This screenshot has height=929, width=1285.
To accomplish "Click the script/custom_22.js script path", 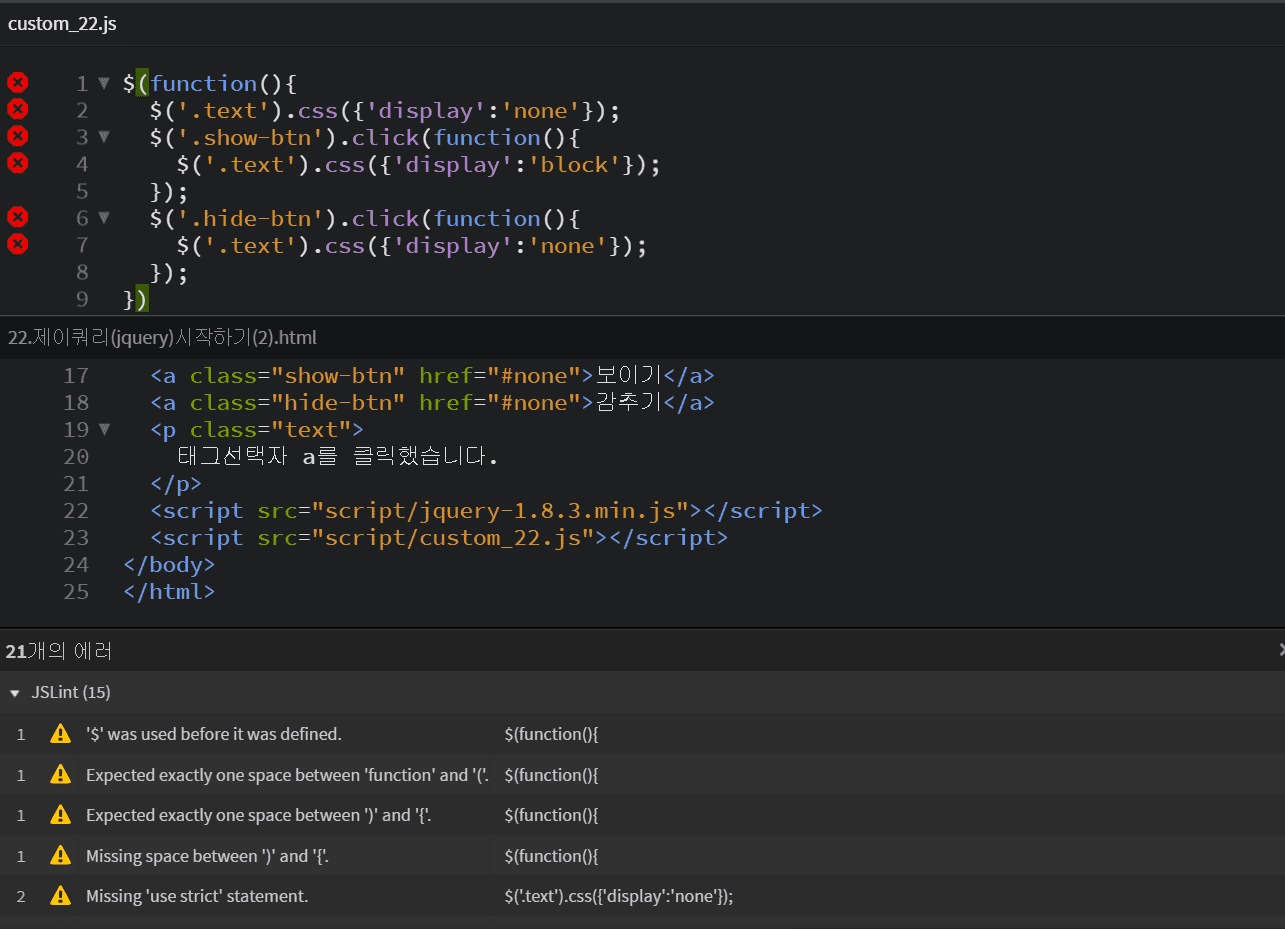I will [x=453, y=538].
